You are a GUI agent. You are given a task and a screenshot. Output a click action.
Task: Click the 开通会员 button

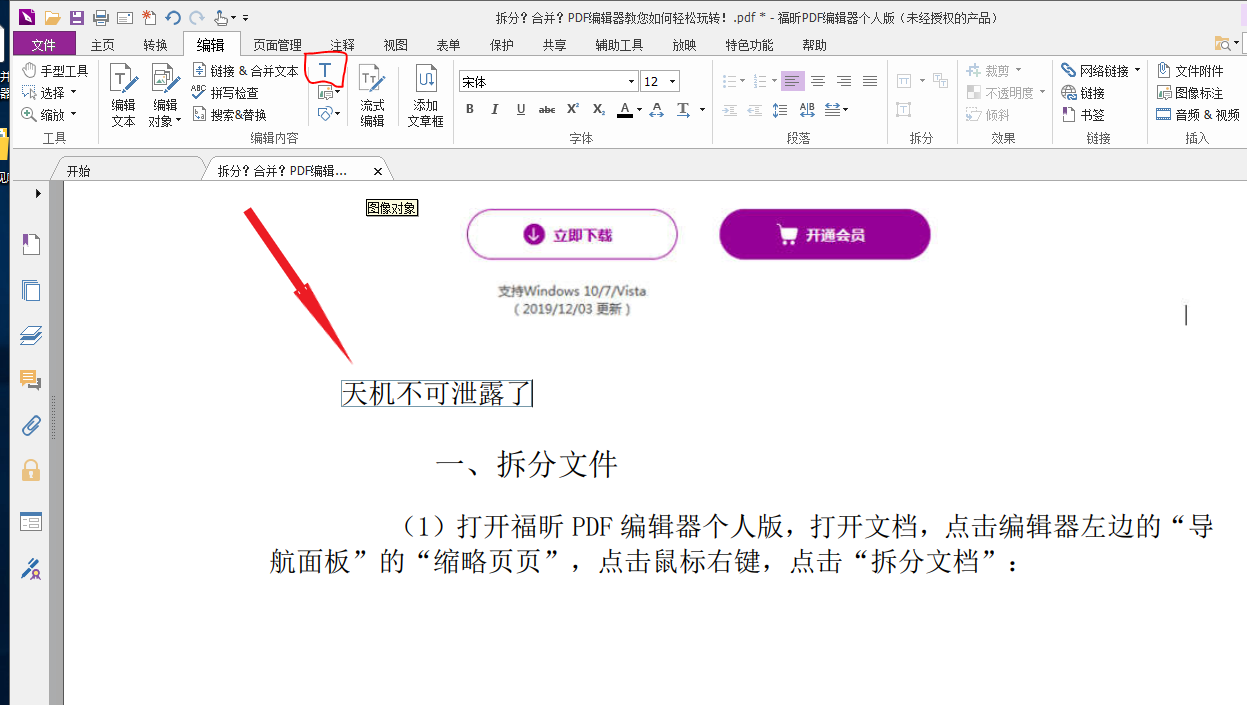[825, 235]
